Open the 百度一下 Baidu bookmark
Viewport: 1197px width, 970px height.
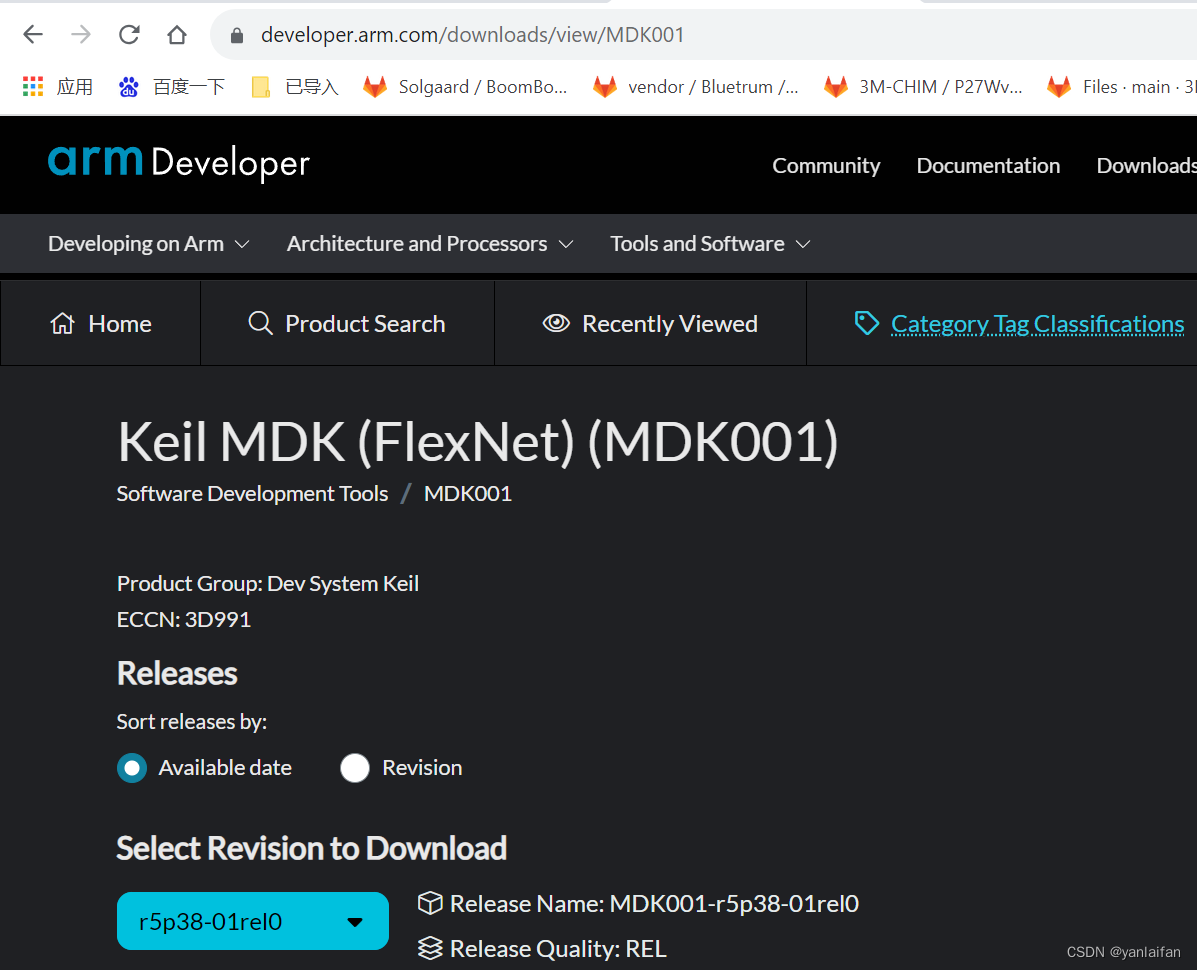coord(172,87)
